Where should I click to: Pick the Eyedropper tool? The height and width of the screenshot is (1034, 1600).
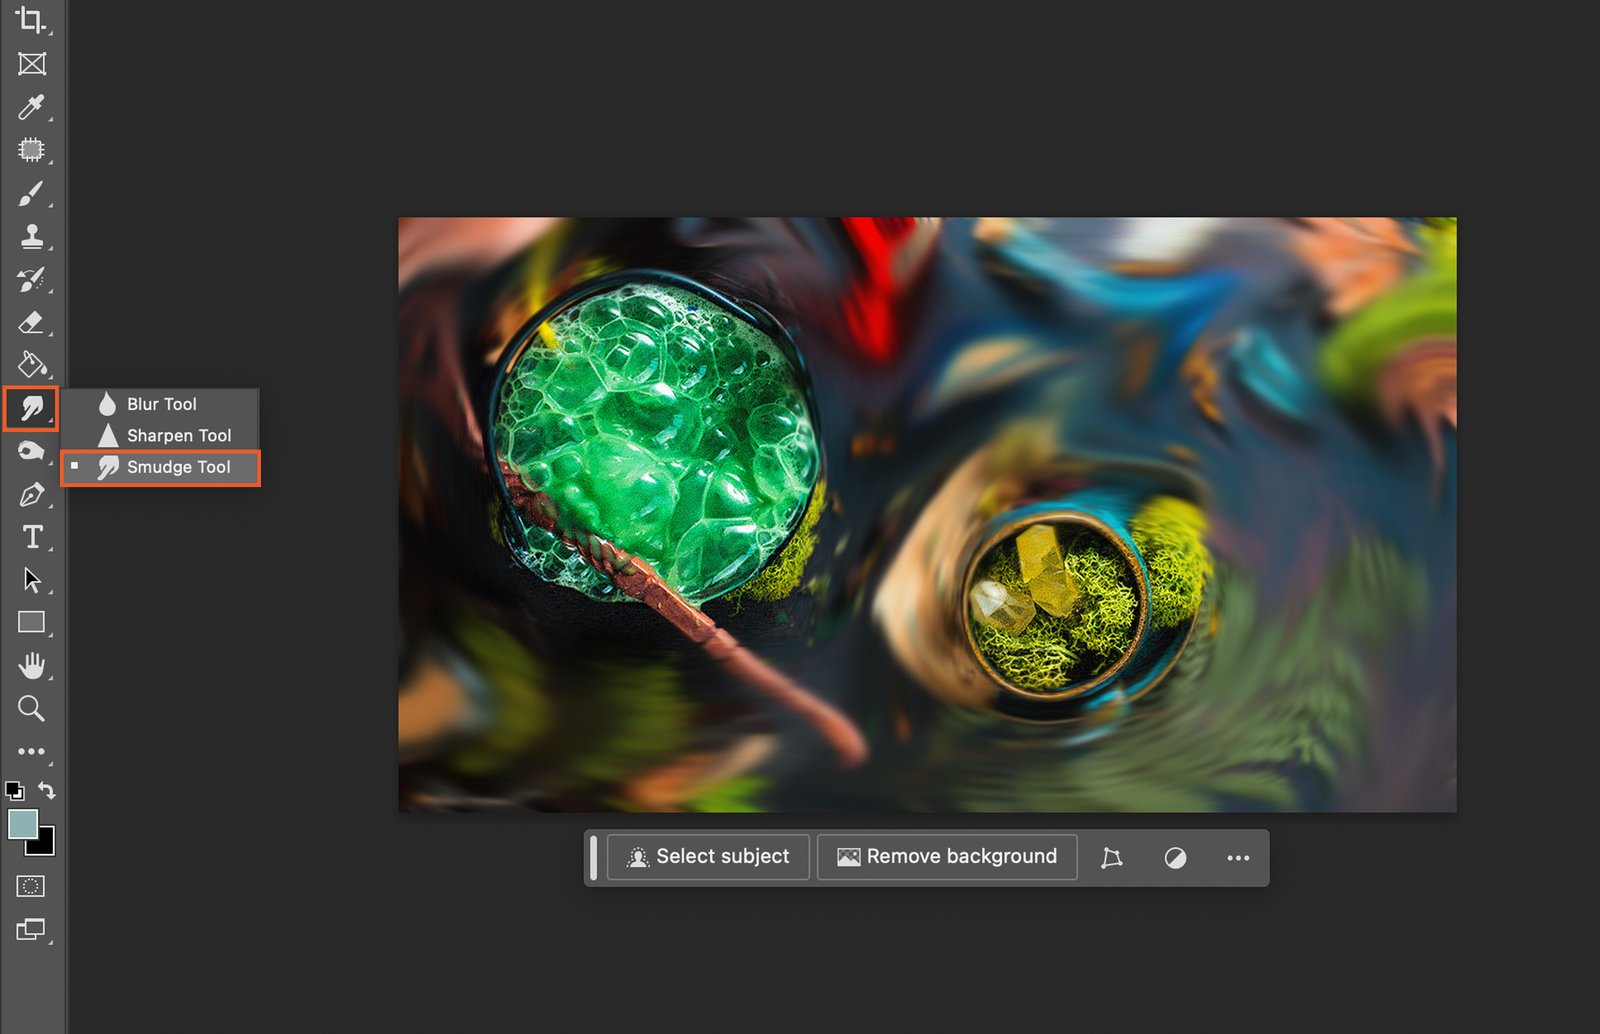pyautogui.click(x=31, y=107)
